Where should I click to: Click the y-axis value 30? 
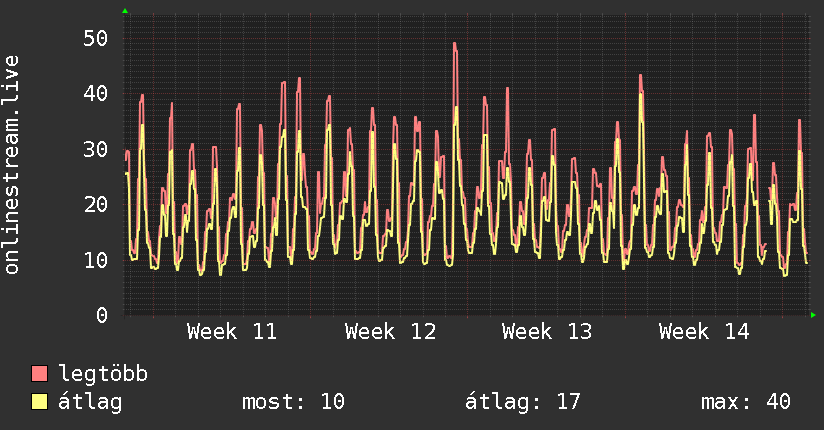point(96,149)
